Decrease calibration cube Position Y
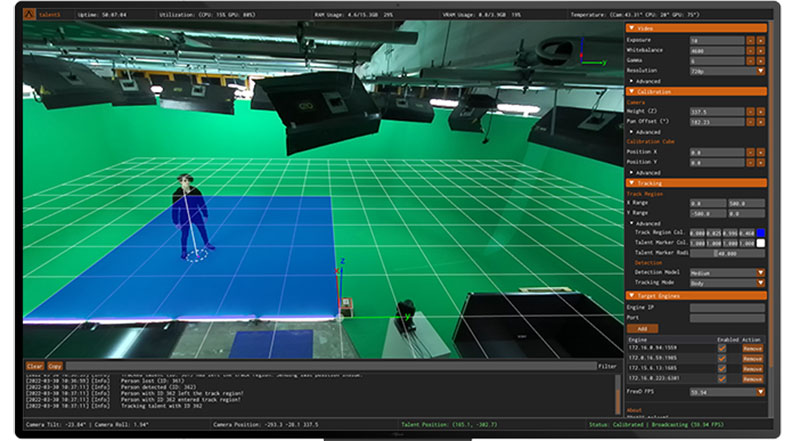This screenshot has width=800, height=441. pos(750,162)
